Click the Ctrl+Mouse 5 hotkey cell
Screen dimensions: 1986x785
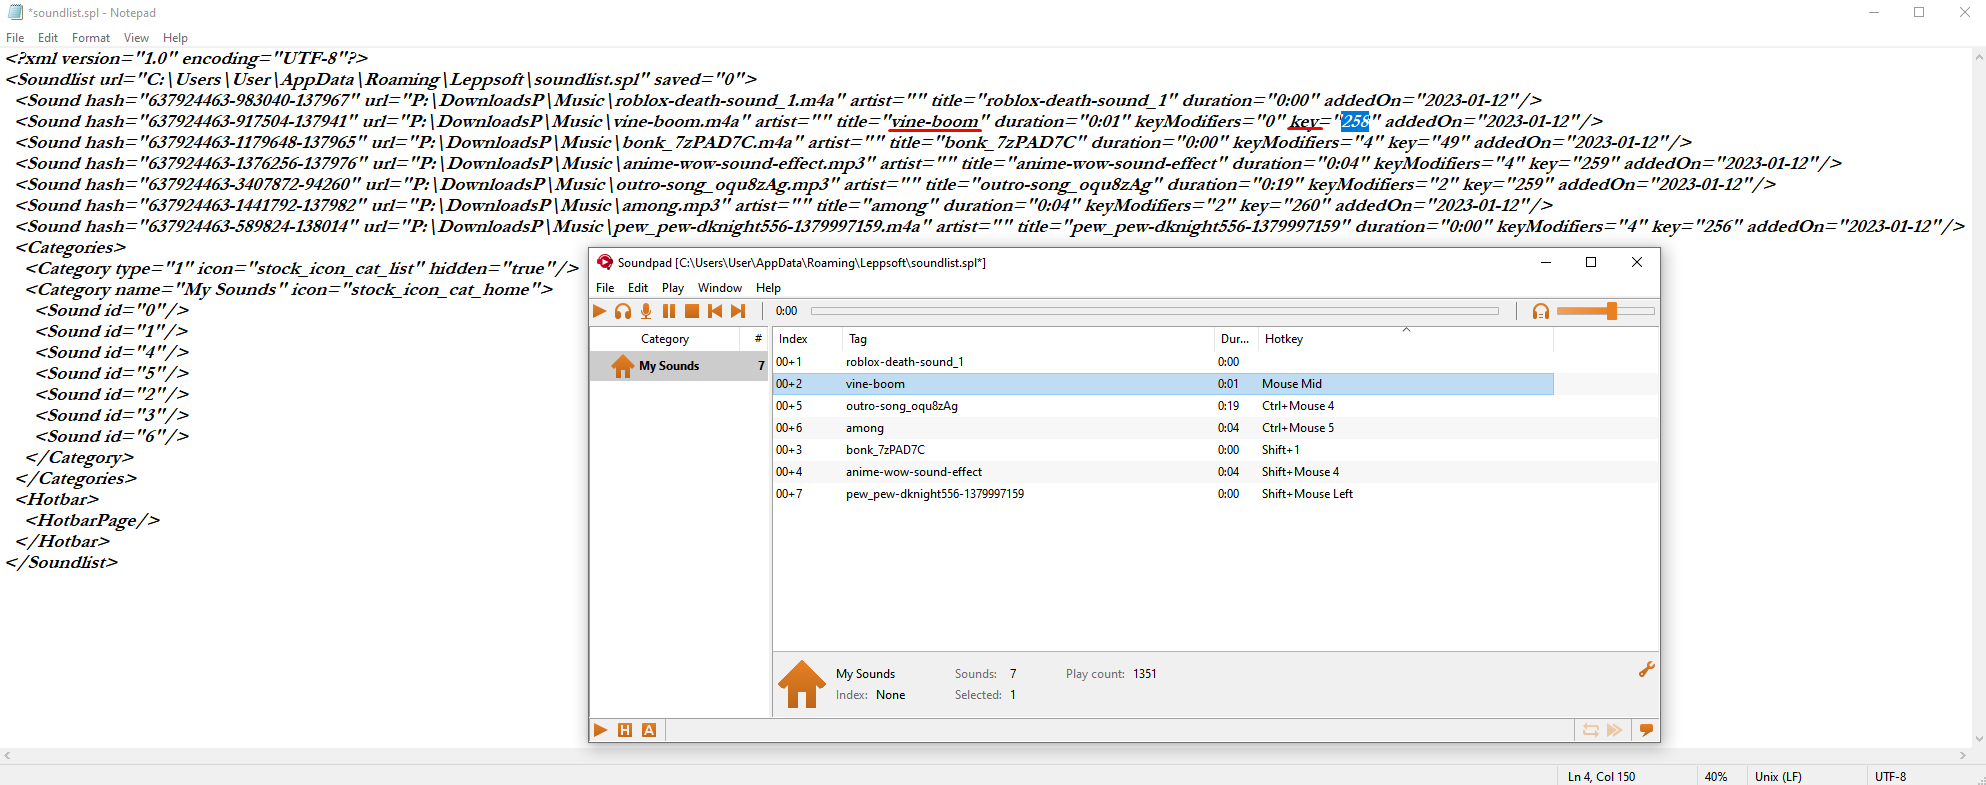[1297, 428]
